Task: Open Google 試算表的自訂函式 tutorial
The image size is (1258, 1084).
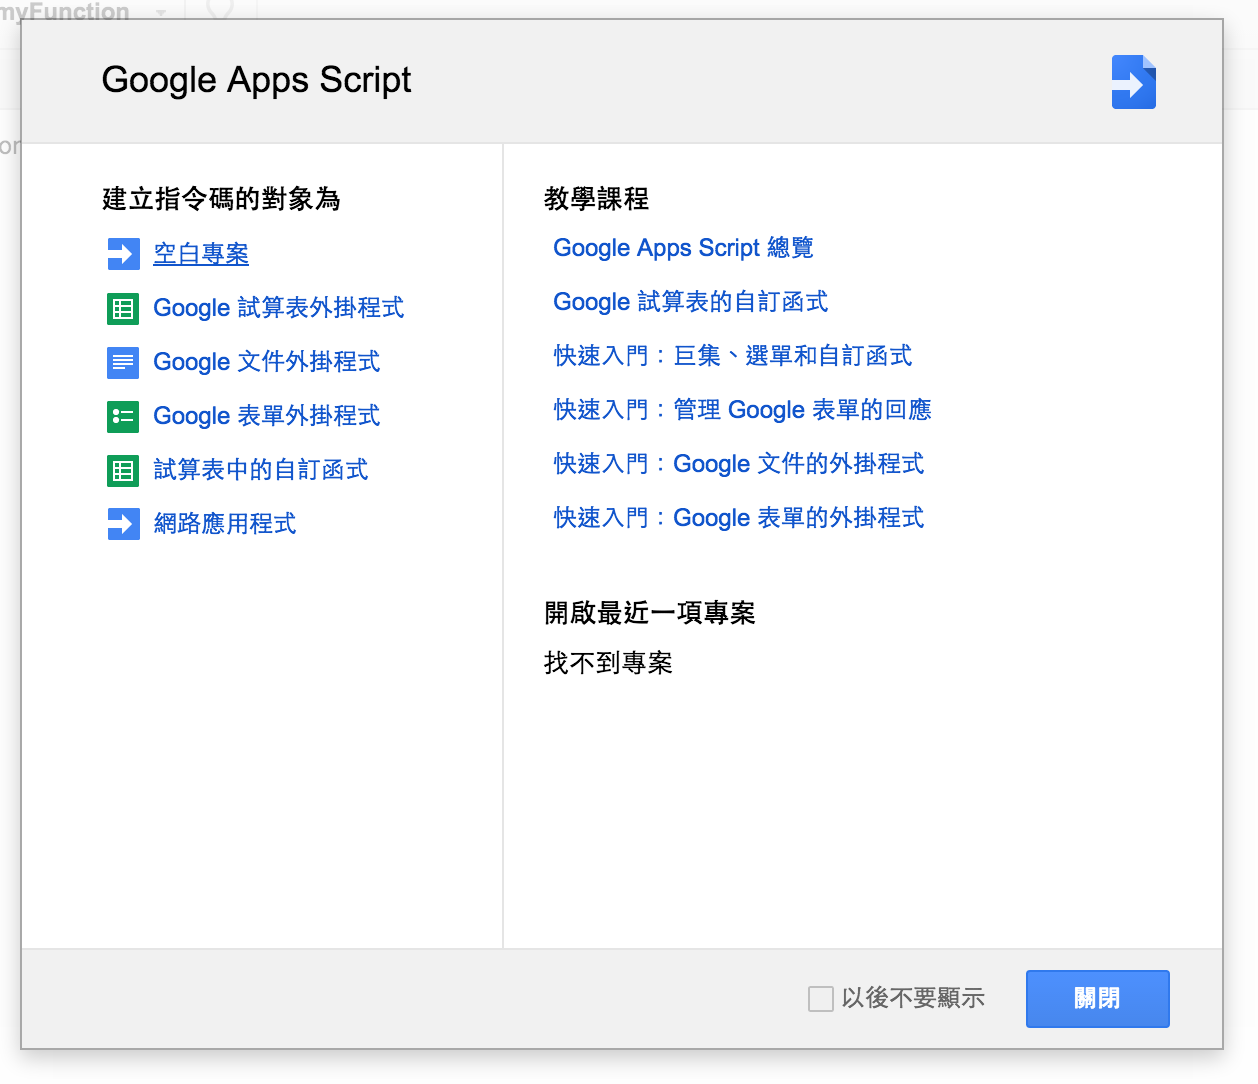Action: (x=691, y=302)
